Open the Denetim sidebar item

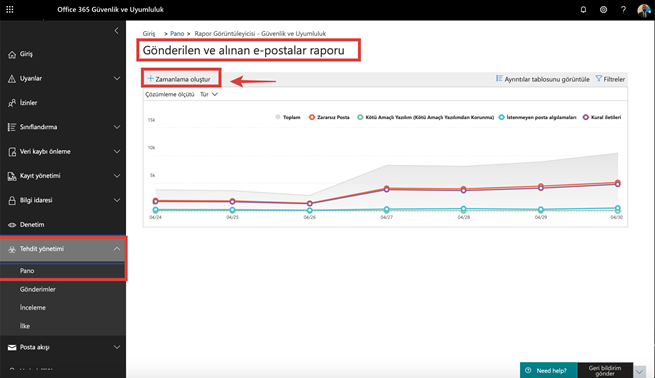[x=63, y=225]
